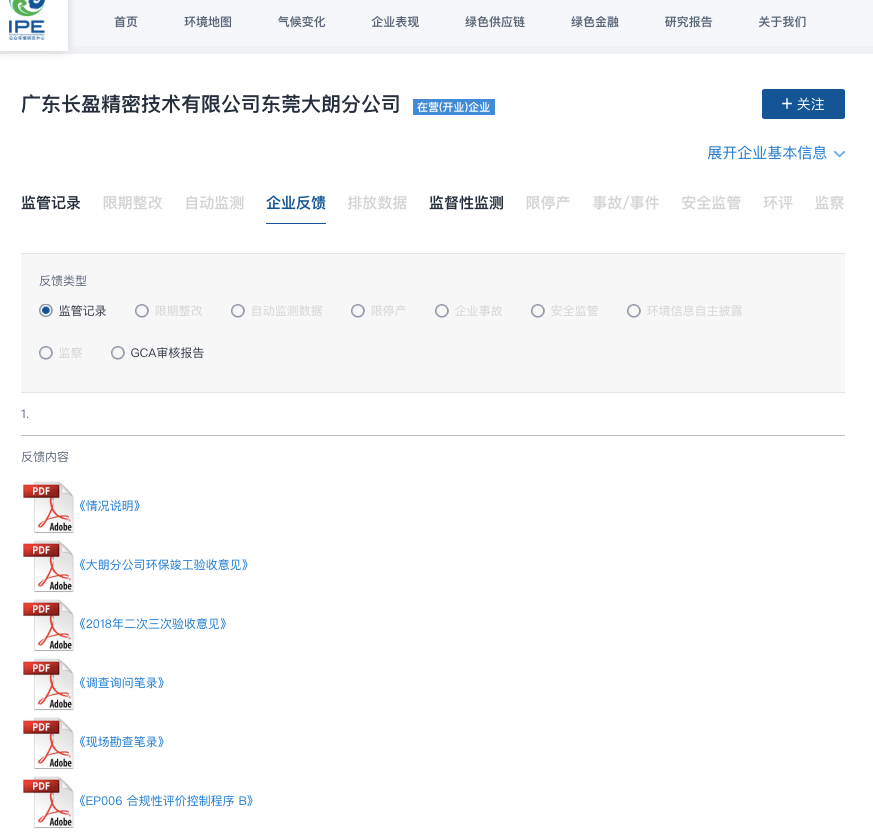Switch to the 监管记录 tab
Image resolution: width=873 pixels, height=834 pixels.
coord(51,203)
